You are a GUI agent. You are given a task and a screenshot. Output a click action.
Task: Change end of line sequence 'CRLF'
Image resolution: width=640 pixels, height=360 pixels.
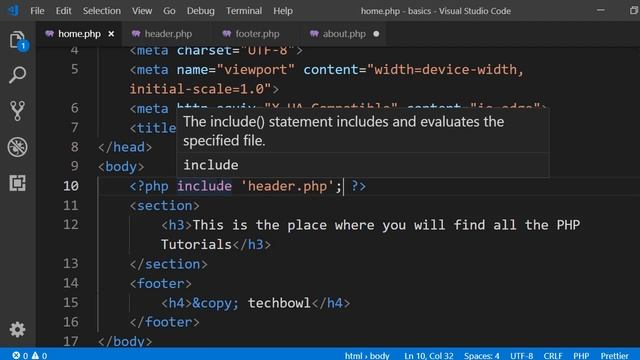[553, 356]
